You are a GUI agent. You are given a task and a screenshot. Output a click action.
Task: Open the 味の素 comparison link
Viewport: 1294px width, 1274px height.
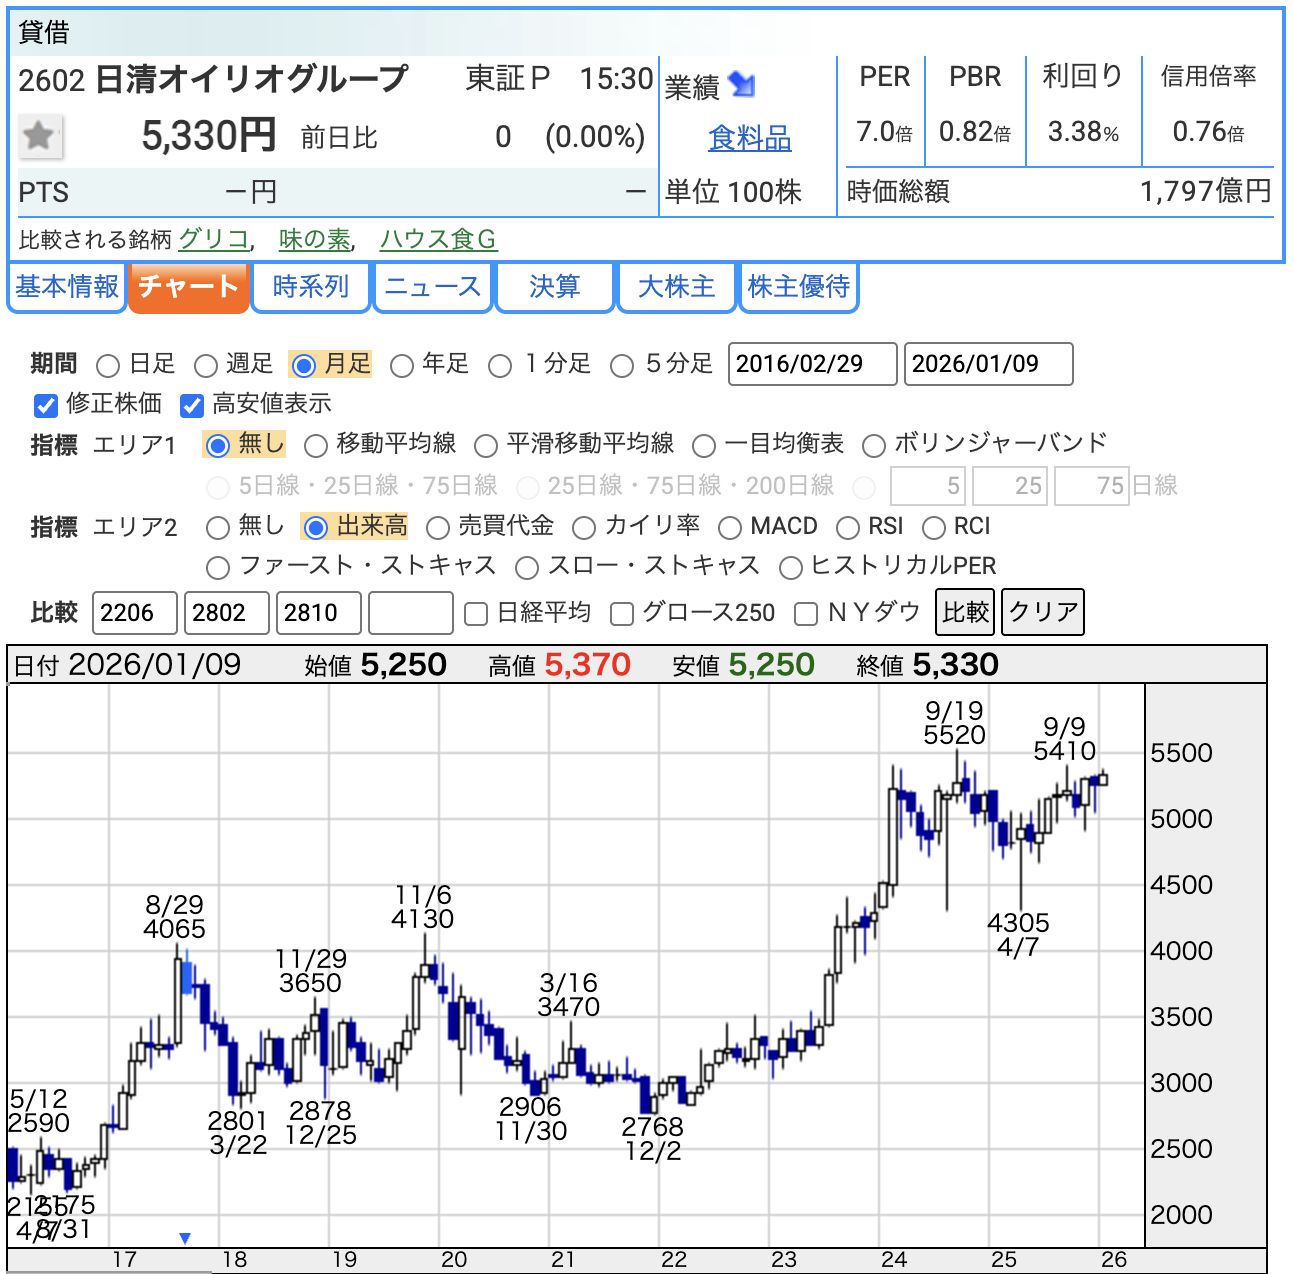314,239
